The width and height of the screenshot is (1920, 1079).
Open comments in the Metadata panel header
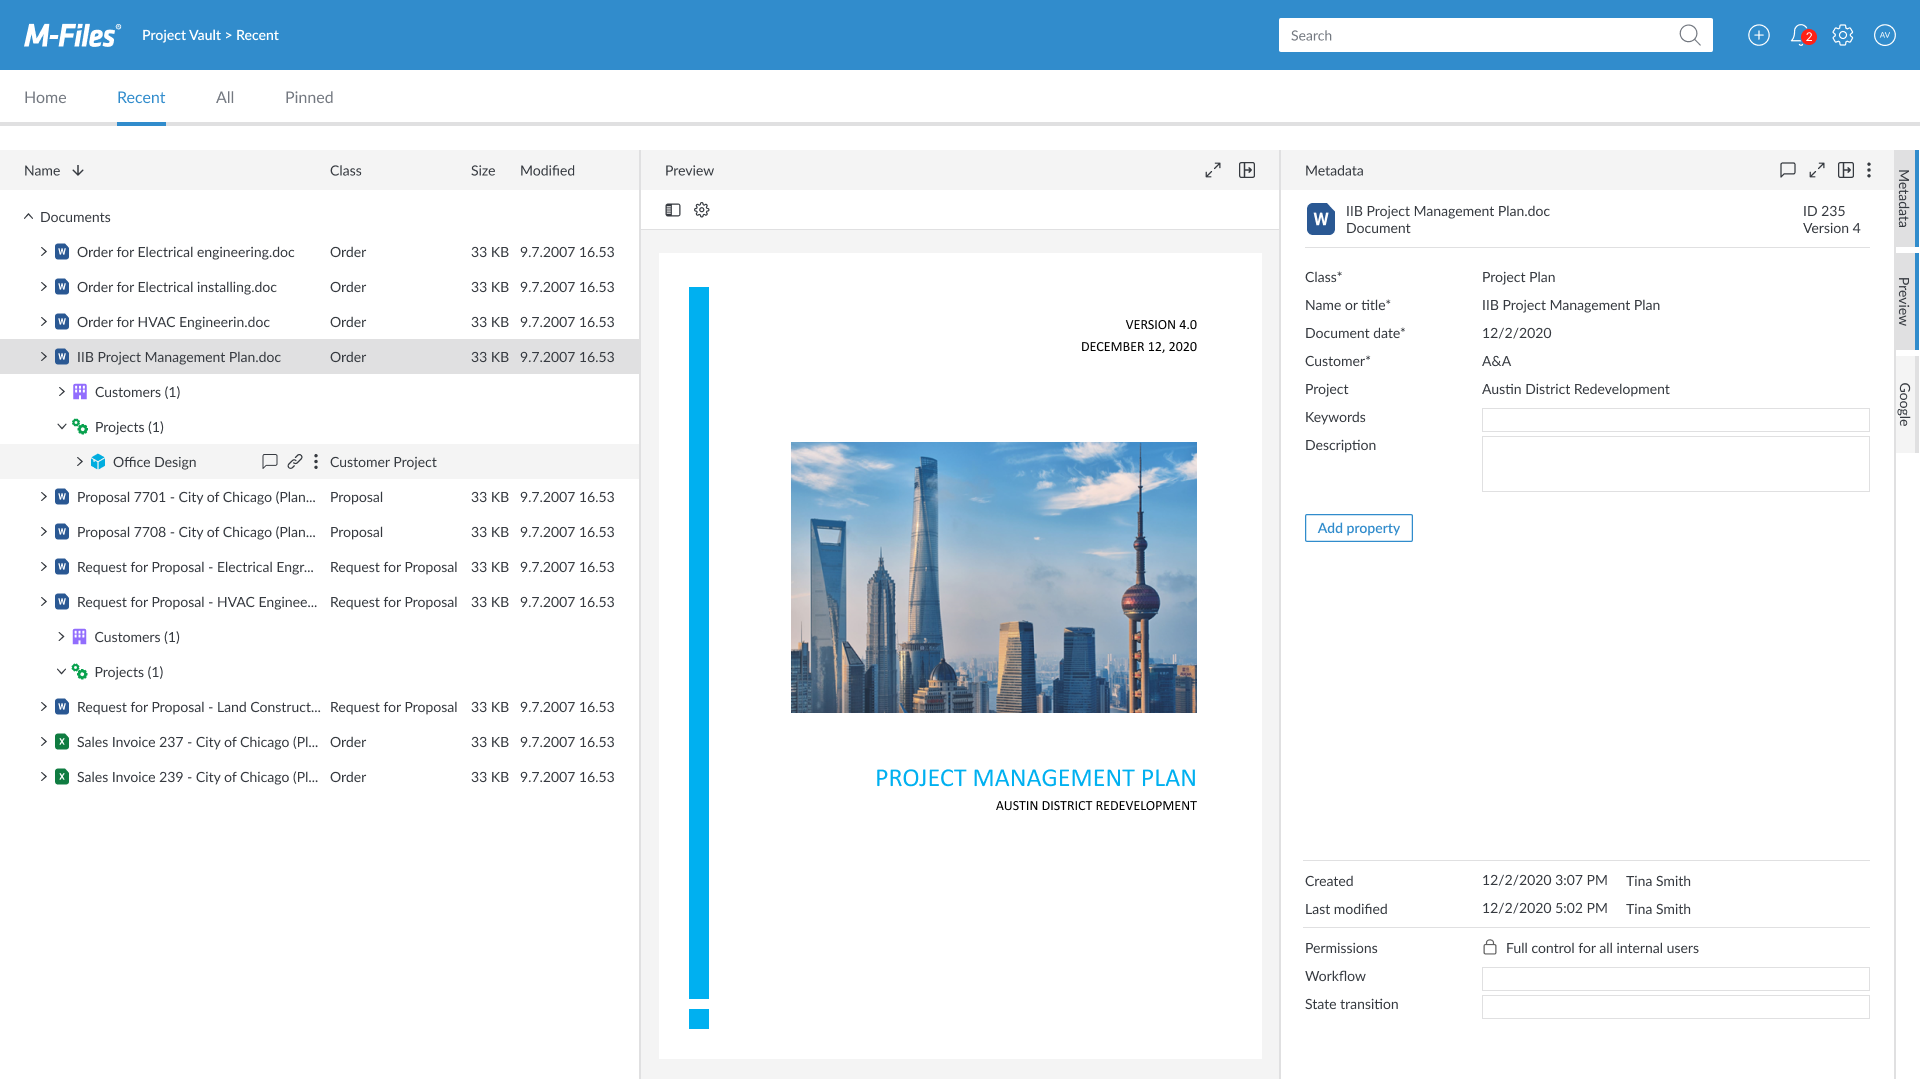(1787, 170)
